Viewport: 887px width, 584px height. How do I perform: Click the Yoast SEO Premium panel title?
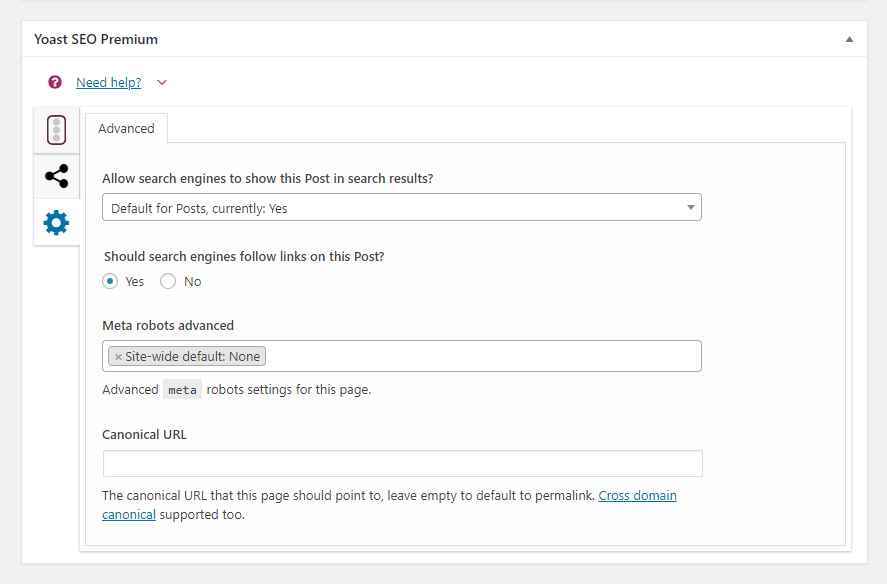(x=96, y=39)
